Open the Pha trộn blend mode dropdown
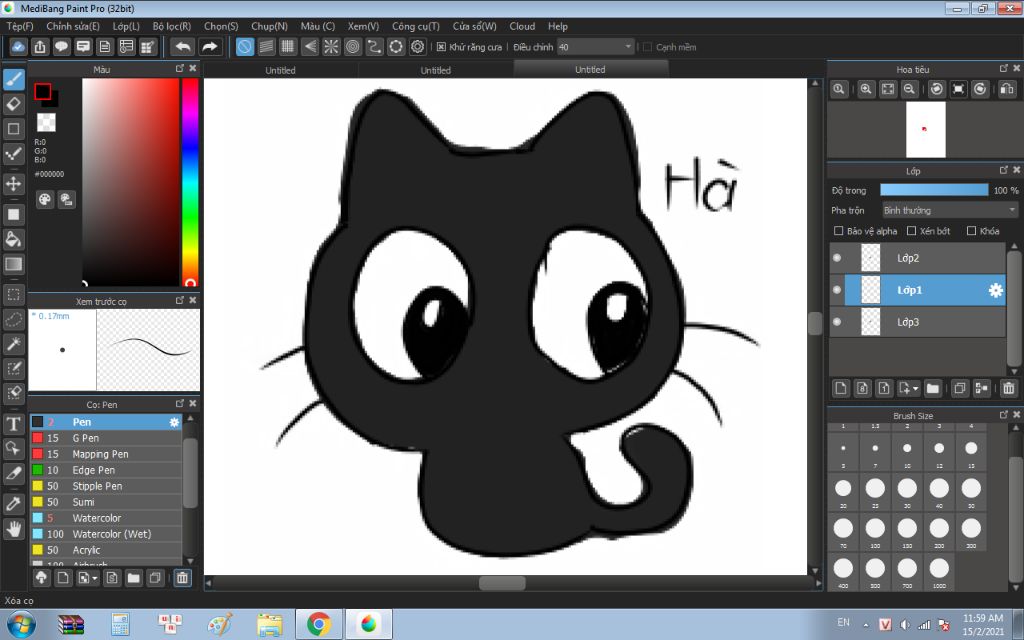1024x640 pixels. [950, 210]
